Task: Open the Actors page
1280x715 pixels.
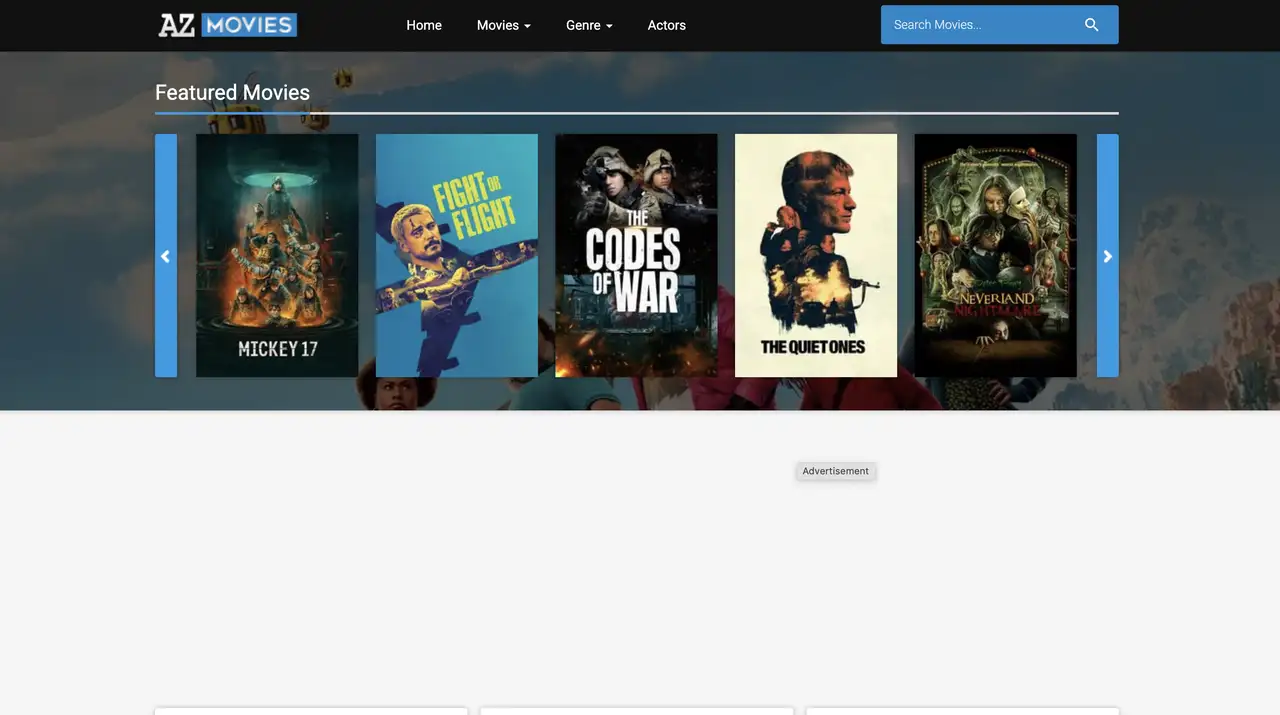Action: pos(667,25)
